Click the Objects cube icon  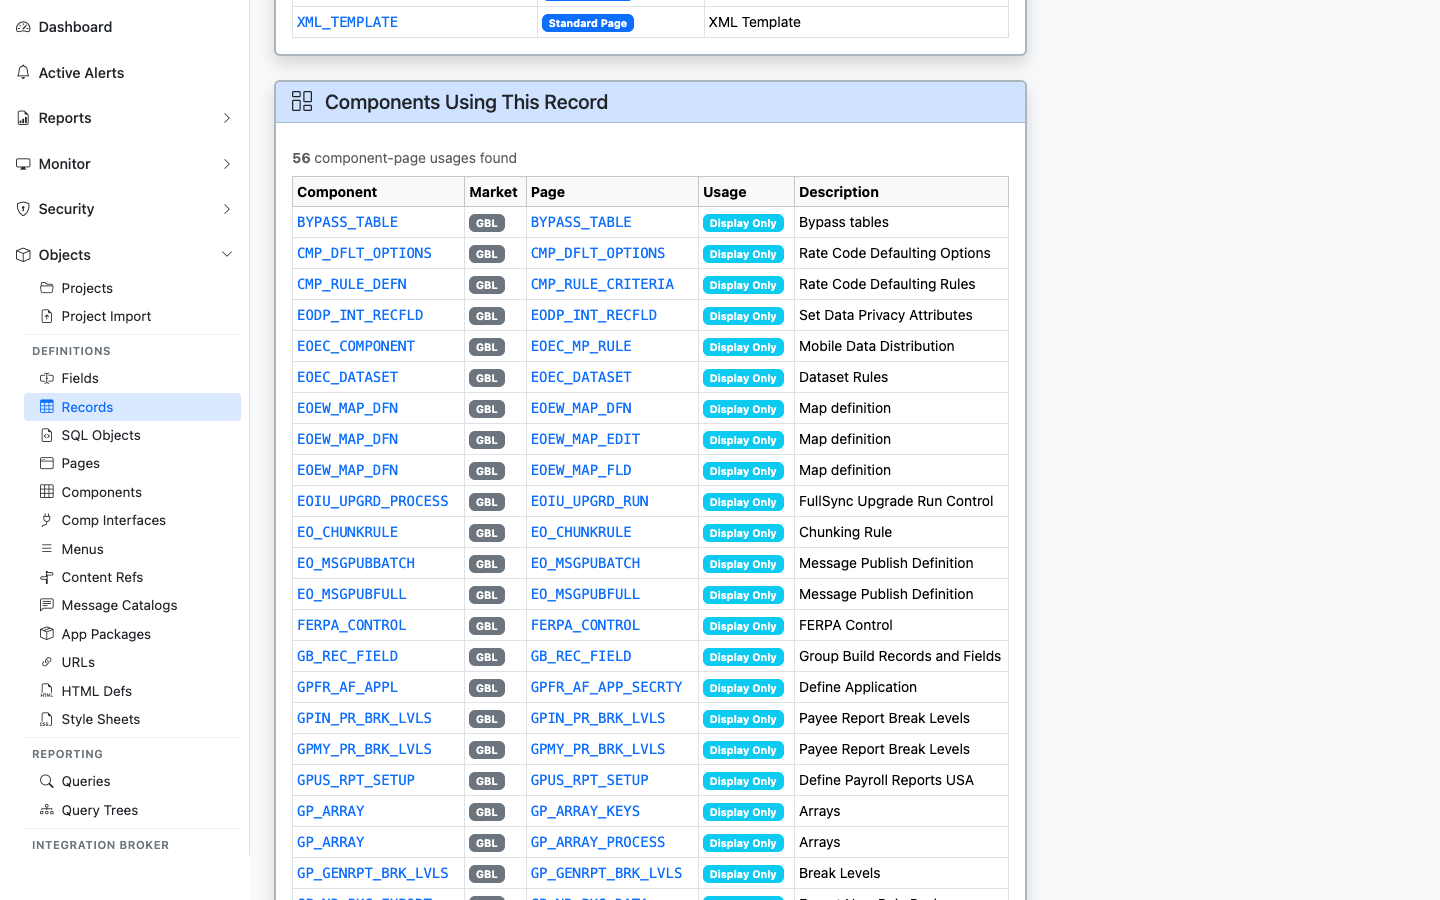pyautogui.click(x=23, y=255)
